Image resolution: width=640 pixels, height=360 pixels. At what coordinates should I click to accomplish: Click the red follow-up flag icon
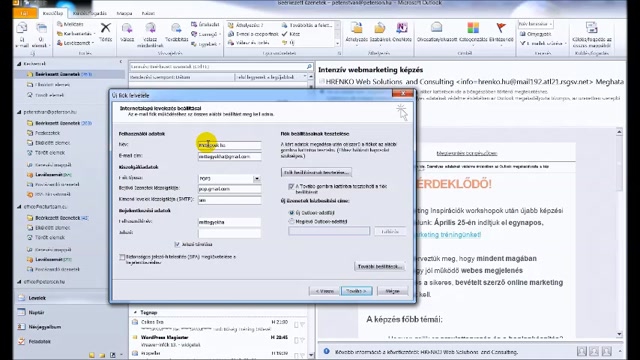(501, 28)
